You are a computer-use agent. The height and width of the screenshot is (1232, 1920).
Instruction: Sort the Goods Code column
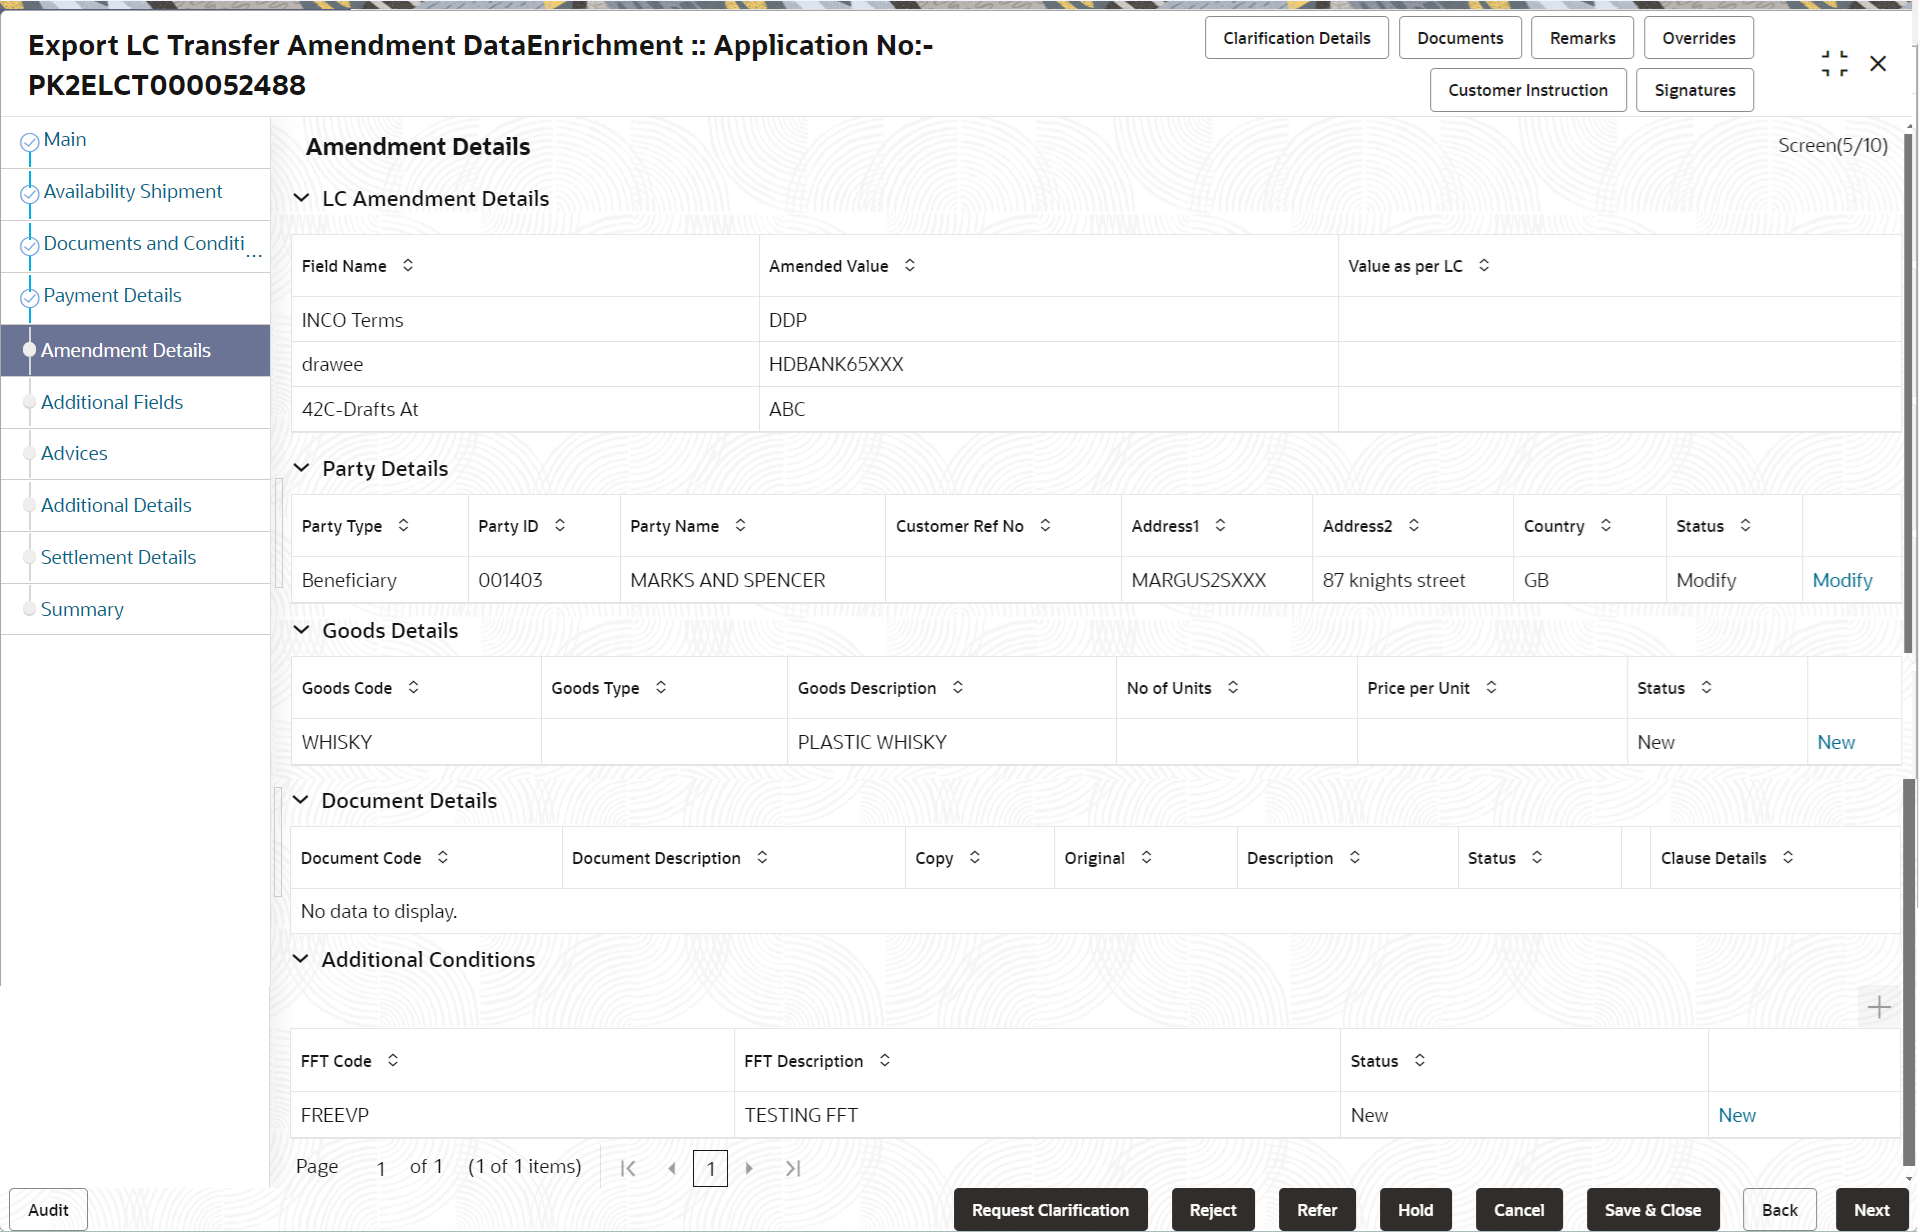412,687
